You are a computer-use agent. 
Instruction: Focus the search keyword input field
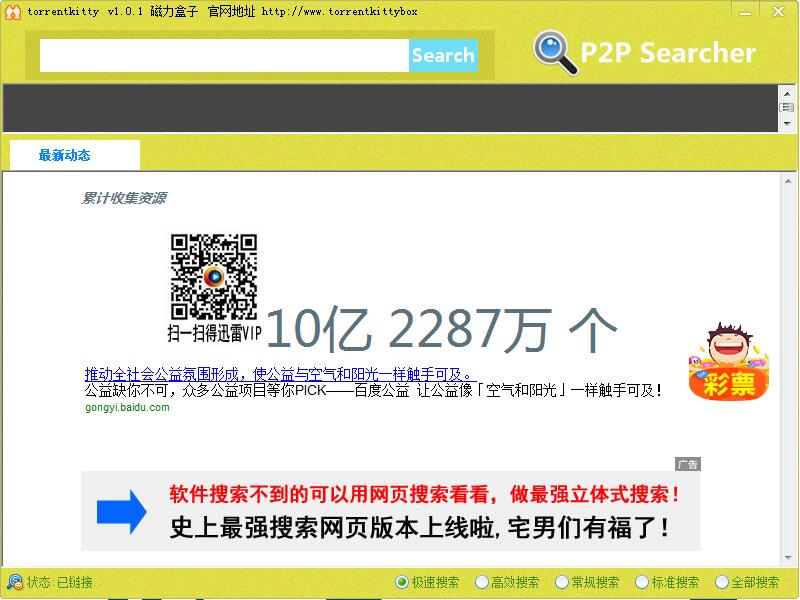pos(224,55)
